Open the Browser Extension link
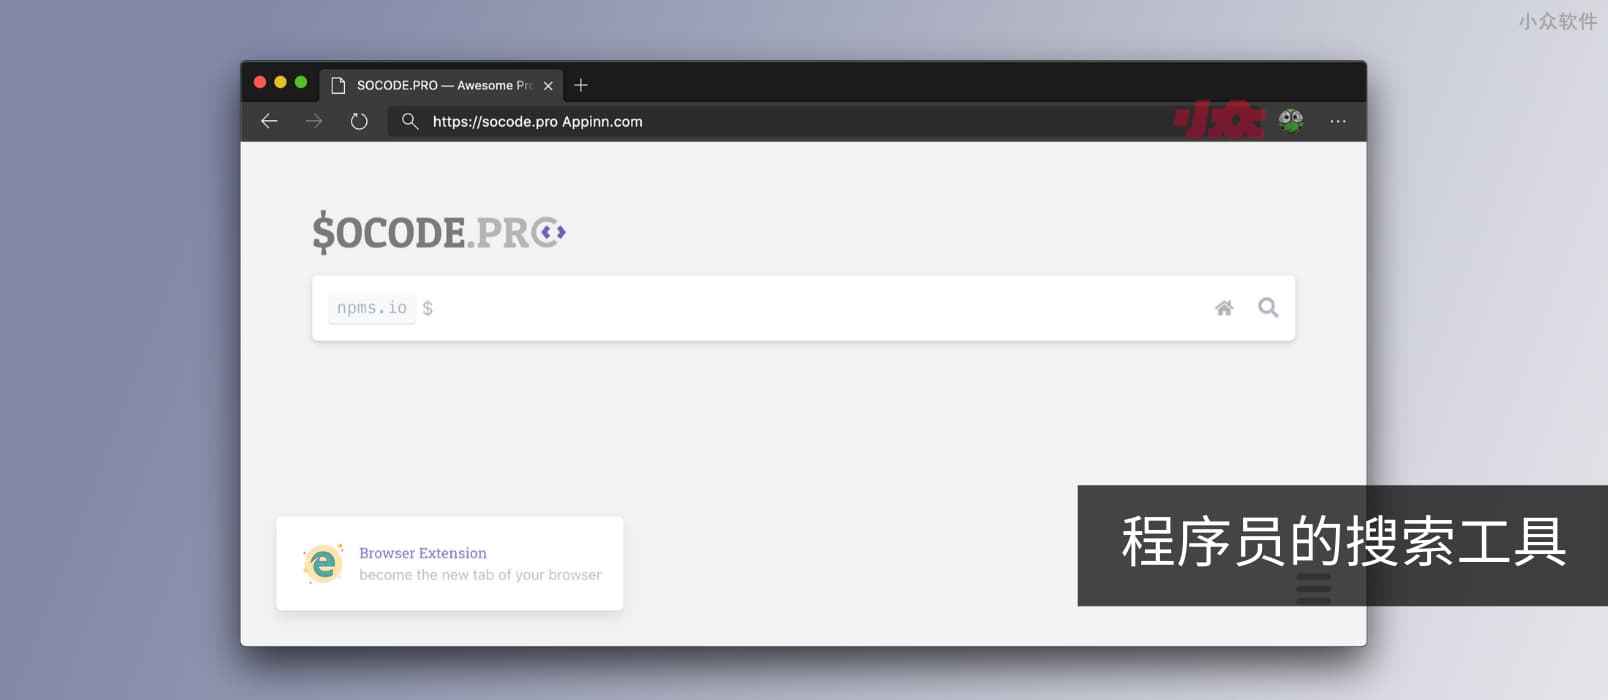This screenshot has width=1608, height=700. [x=423, y=553]
